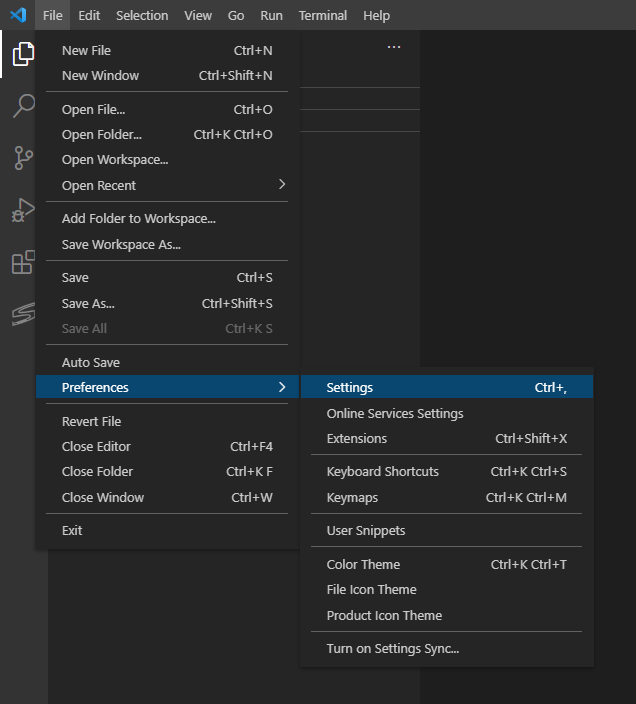Image resolution: width=636 pixels, height=704 pixels.
Task: Click the S-shaped icon at bottom of activity bar
Action: [22, 315]
